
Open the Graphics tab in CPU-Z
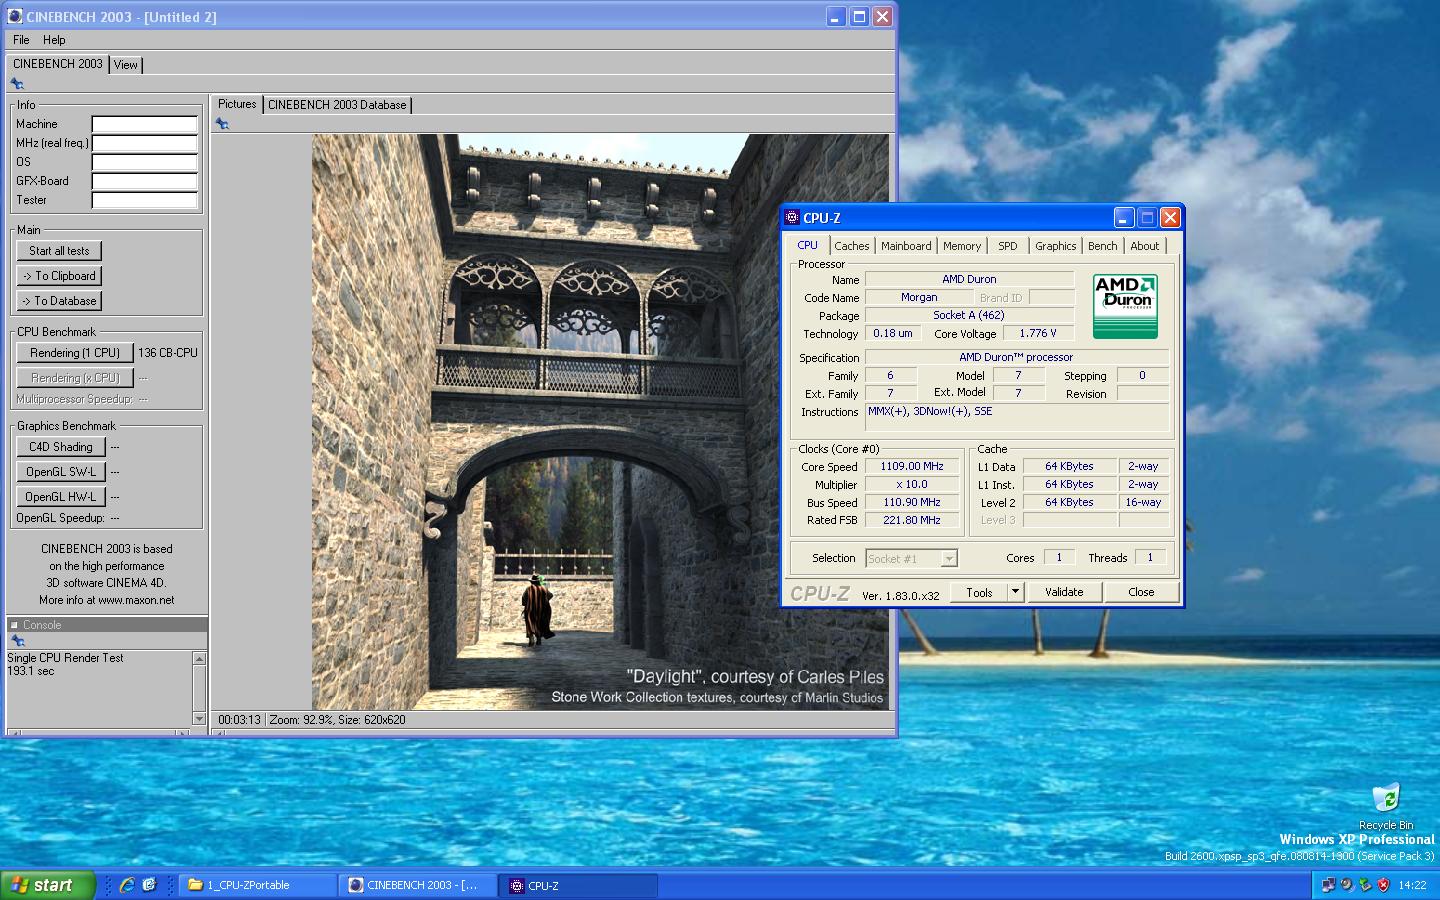[x=1056, y=246]
